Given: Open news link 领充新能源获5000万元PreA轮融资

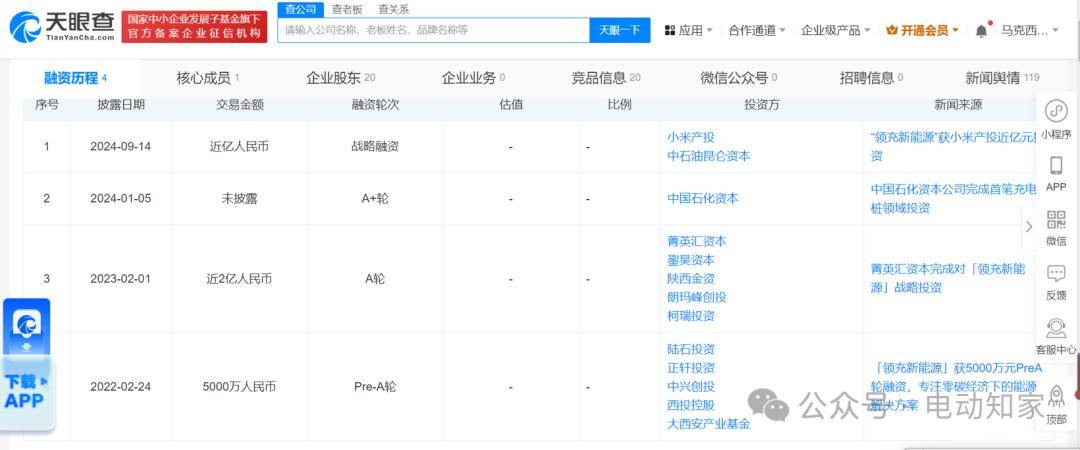Looking at the screenshot, I should pyautogui.click(x=956, y=387).
